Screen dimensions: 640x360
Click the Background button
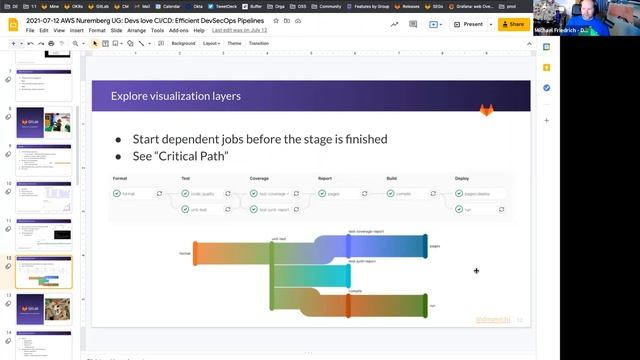(183, 43)
